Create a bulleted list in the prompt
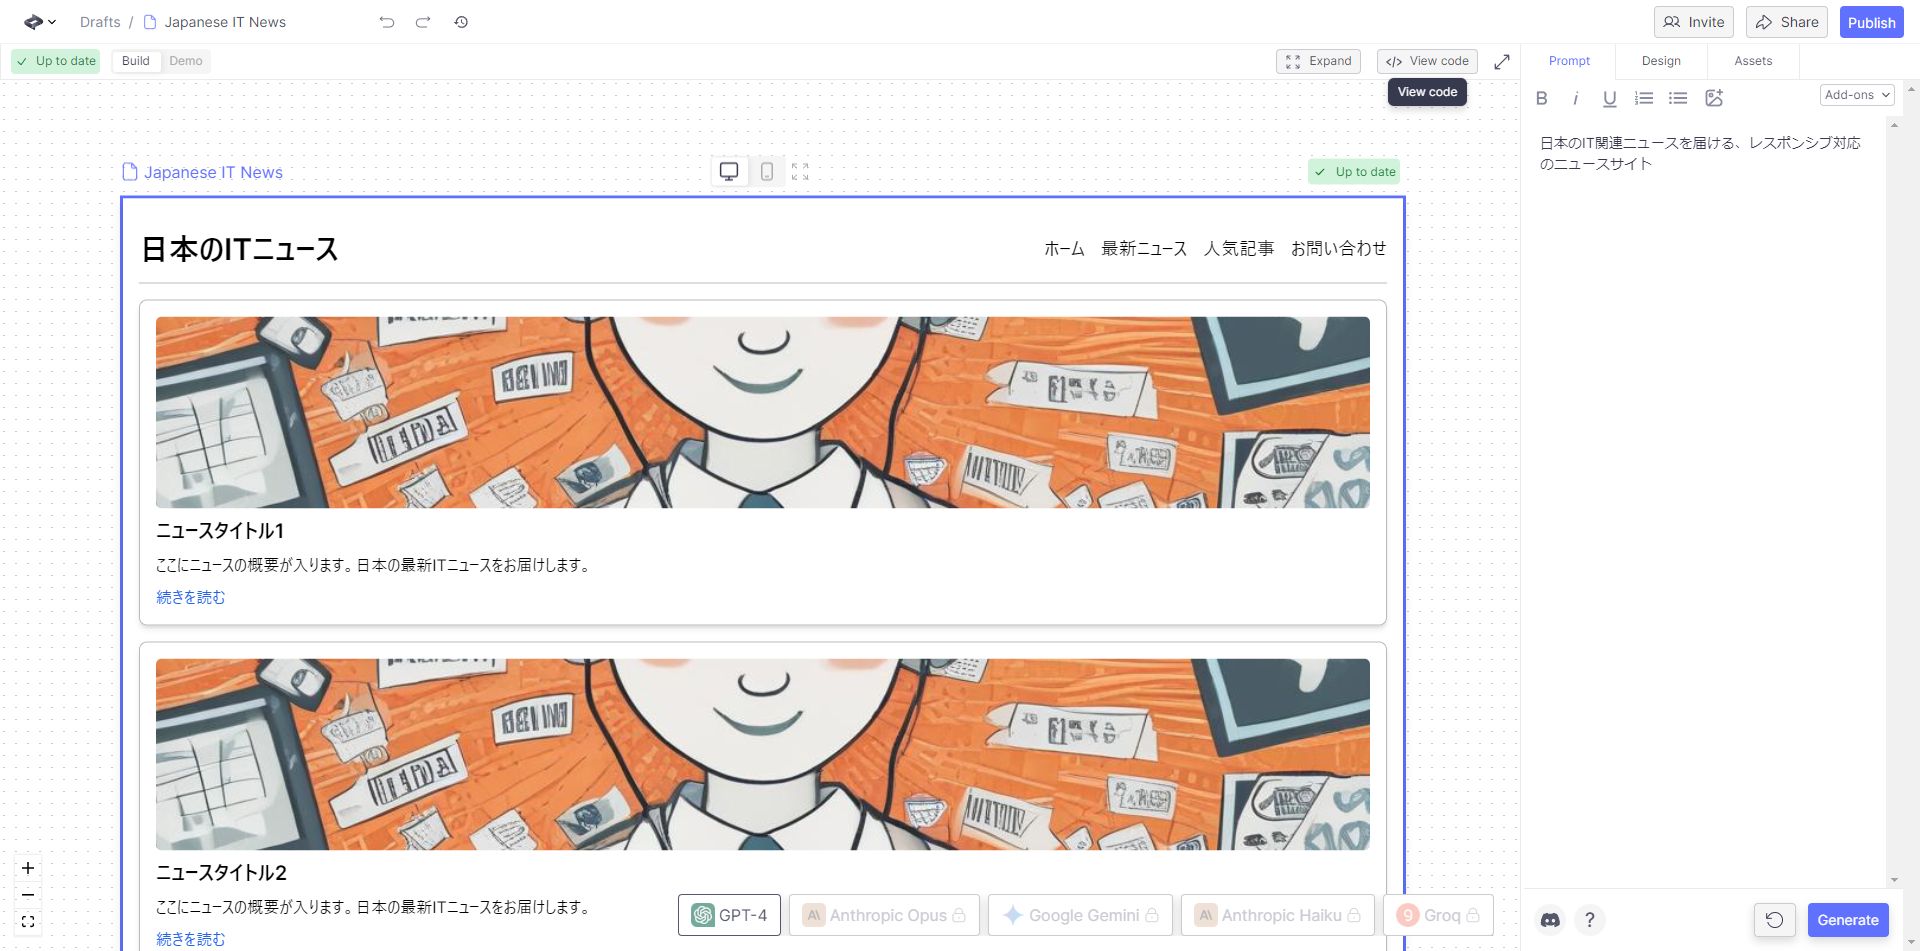1920x951 pixels. pos(1678,98)
